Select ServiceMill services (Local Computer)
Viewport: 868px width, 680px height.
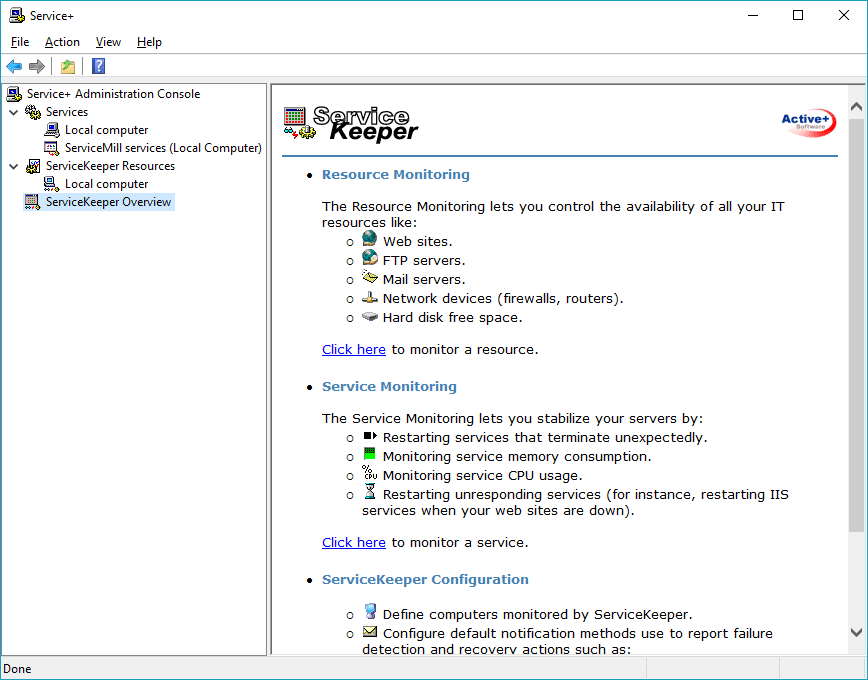point(163,148)
